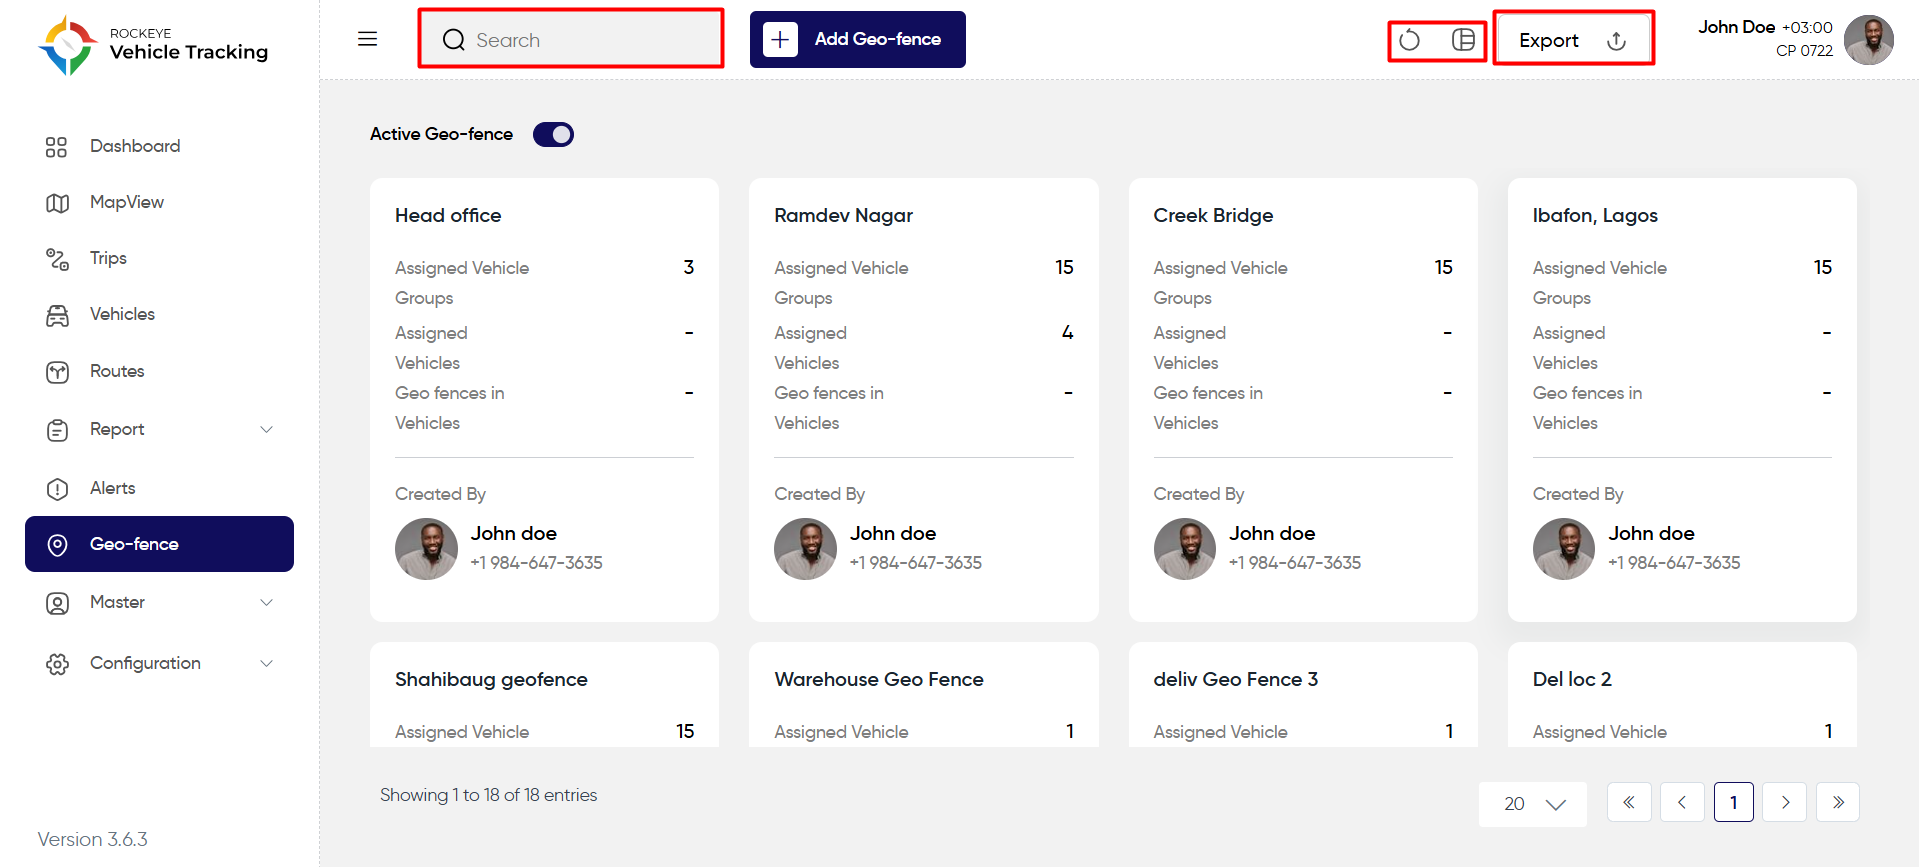Viewport: 1919px width, 867px height.
Task: Click the Master user icon
Action: click(57, 603)
